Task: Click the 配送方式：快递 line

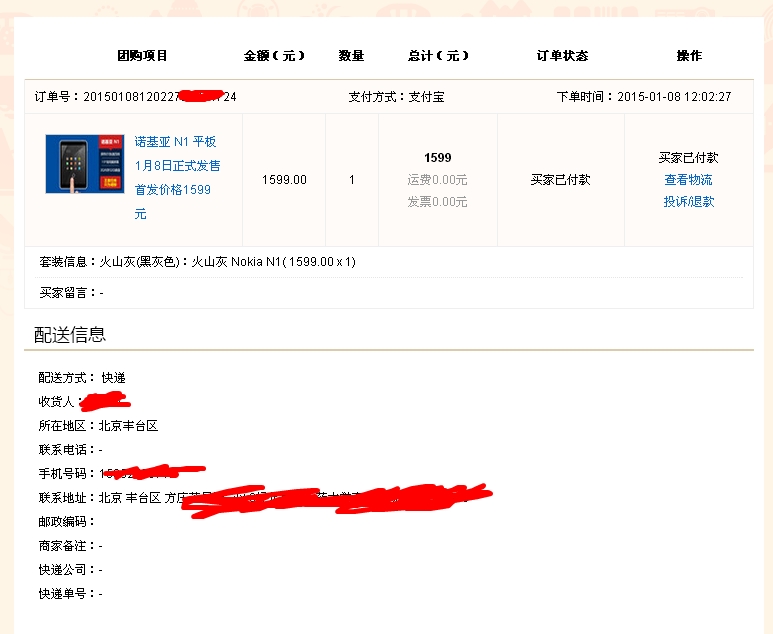Action: tap(82, 378)
